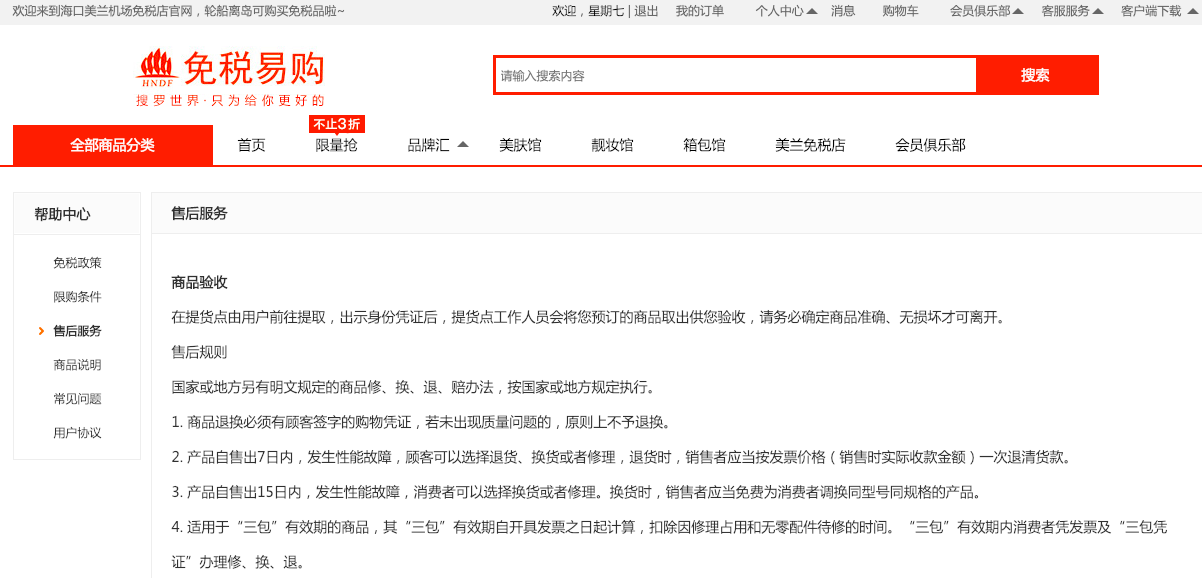Open the 我的订单 link
The width and height of the screenshot is (1202, 578).
(x=699, y=11)
